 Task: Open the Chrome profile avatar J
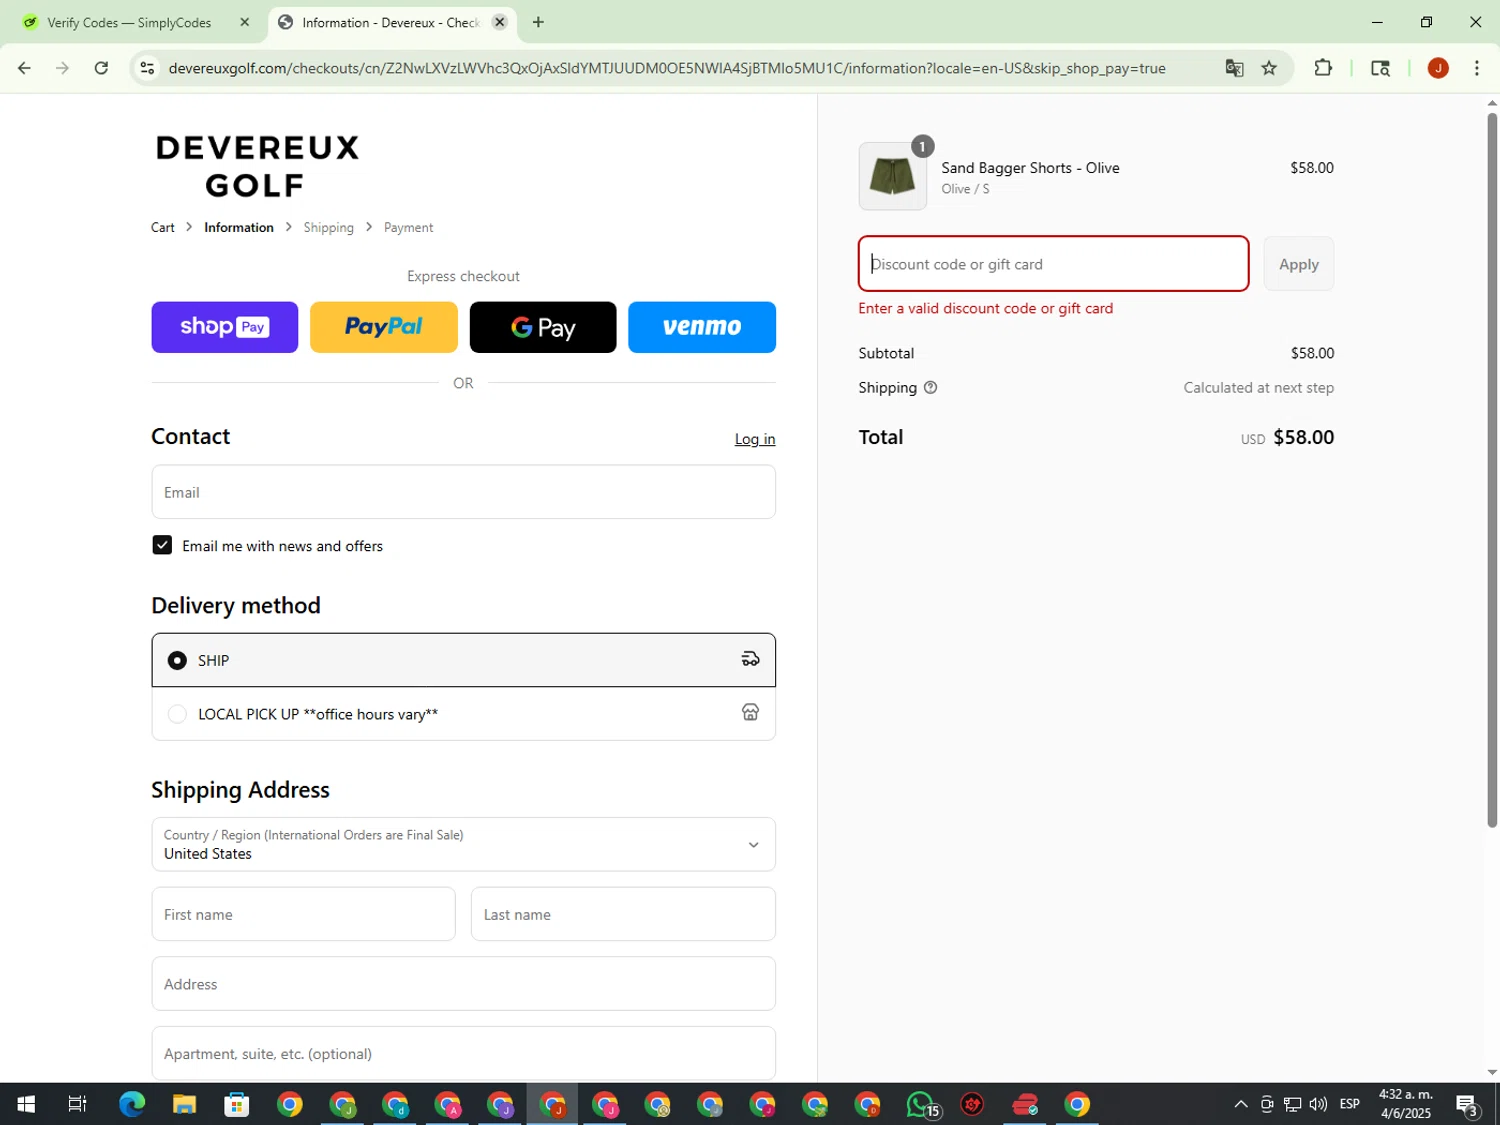tap(1438, 68)
